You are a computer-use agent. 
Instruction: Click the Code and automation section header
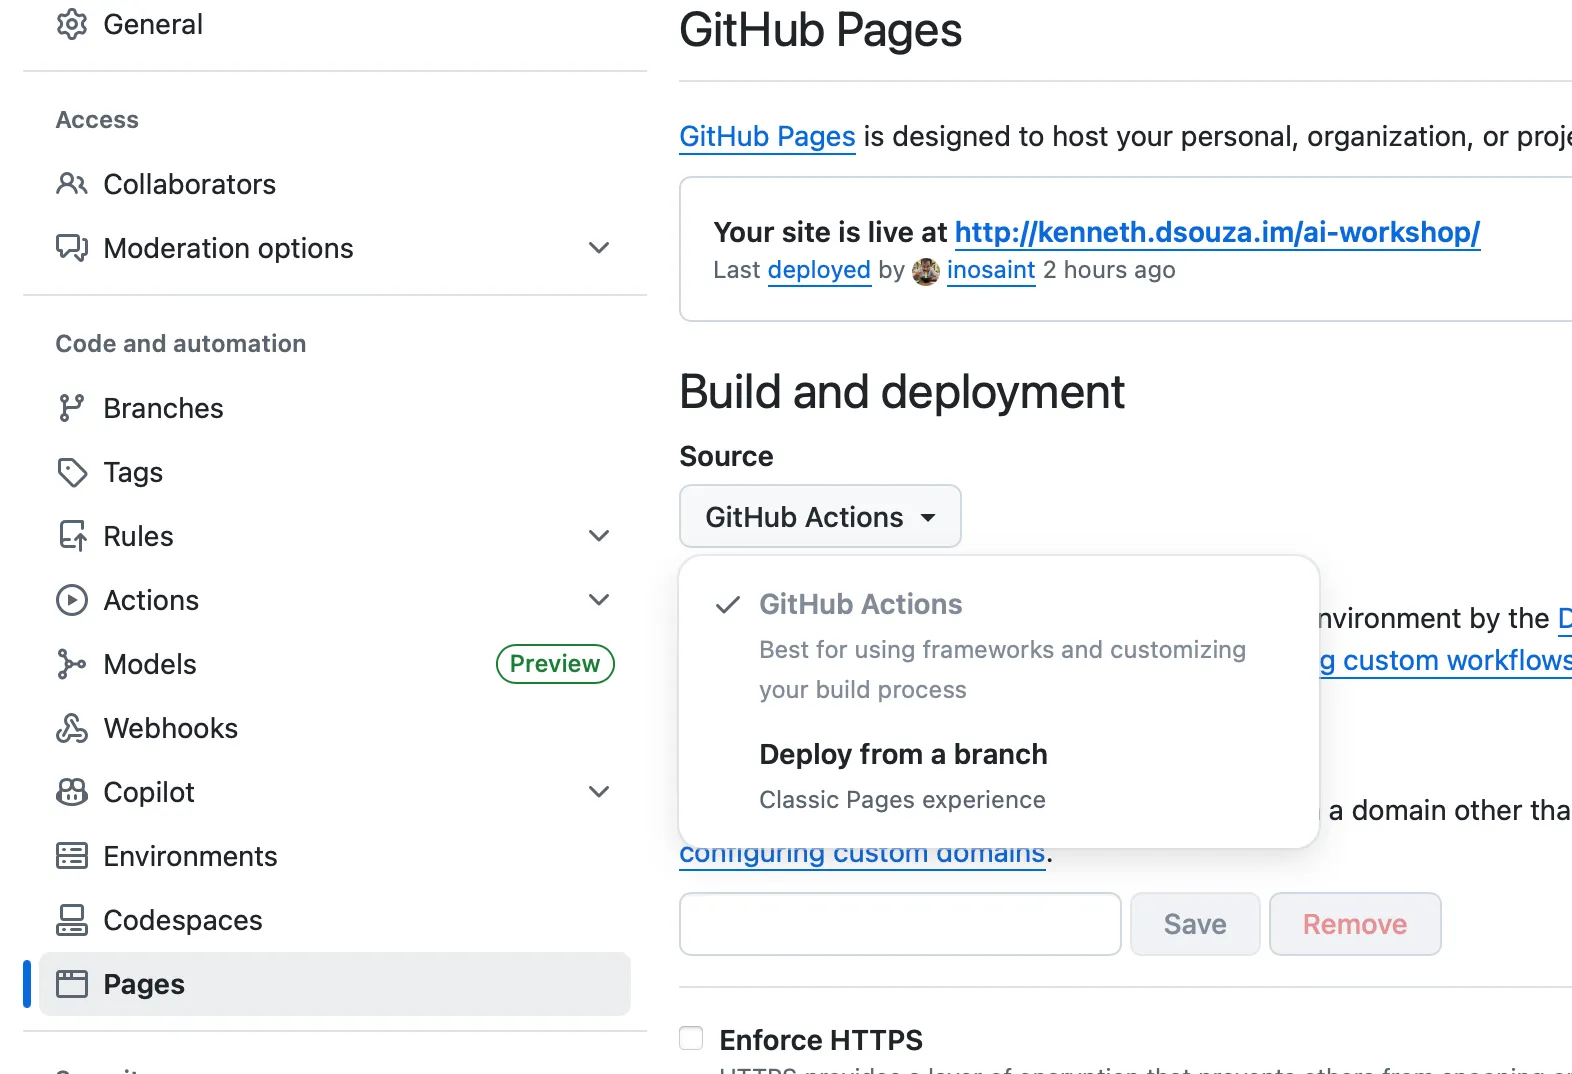click(181, 343)
